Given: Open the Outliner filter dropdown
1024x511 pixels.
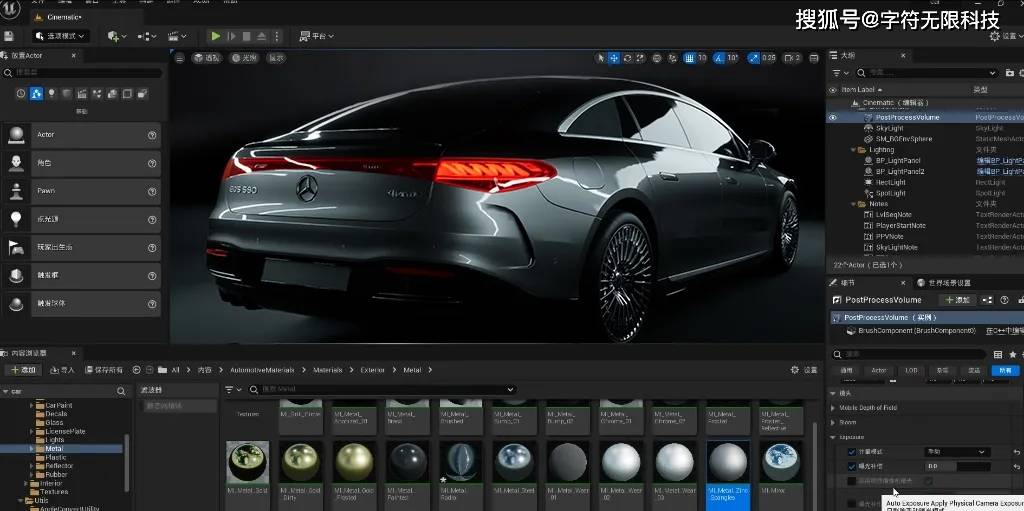Looking at the screenshot, I should click(839, 73).
